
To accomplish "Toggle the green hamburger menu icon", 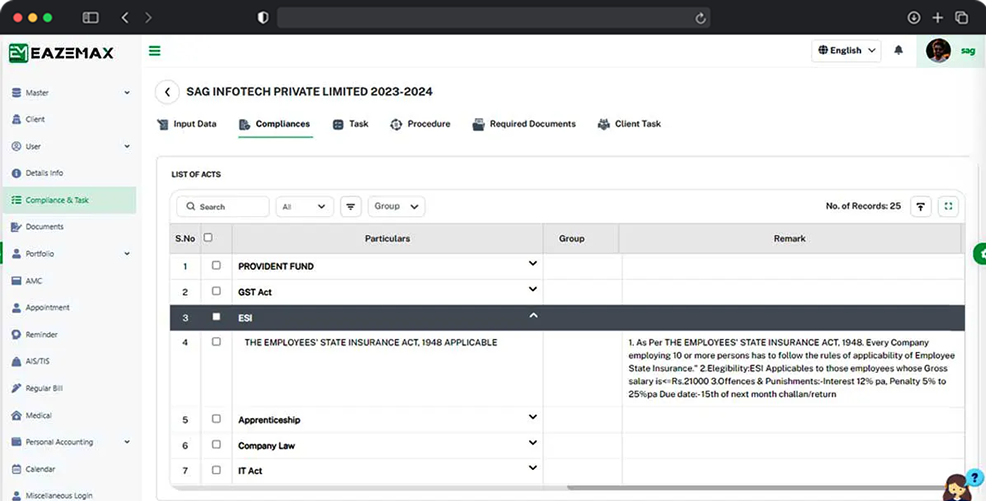I will [x=155, y=51].
